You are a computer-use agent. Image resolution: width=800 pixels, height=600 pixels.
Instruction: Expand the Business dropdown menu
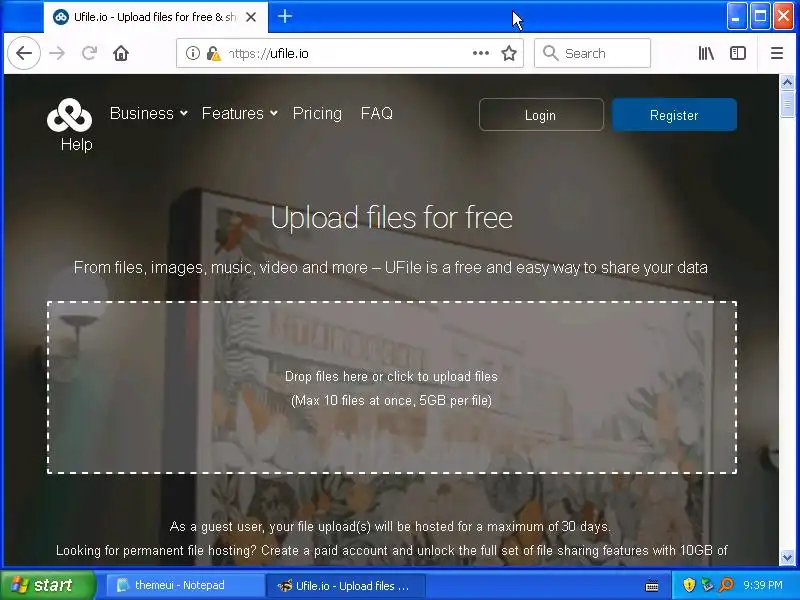pyautogui.click(x=148, y=113)
